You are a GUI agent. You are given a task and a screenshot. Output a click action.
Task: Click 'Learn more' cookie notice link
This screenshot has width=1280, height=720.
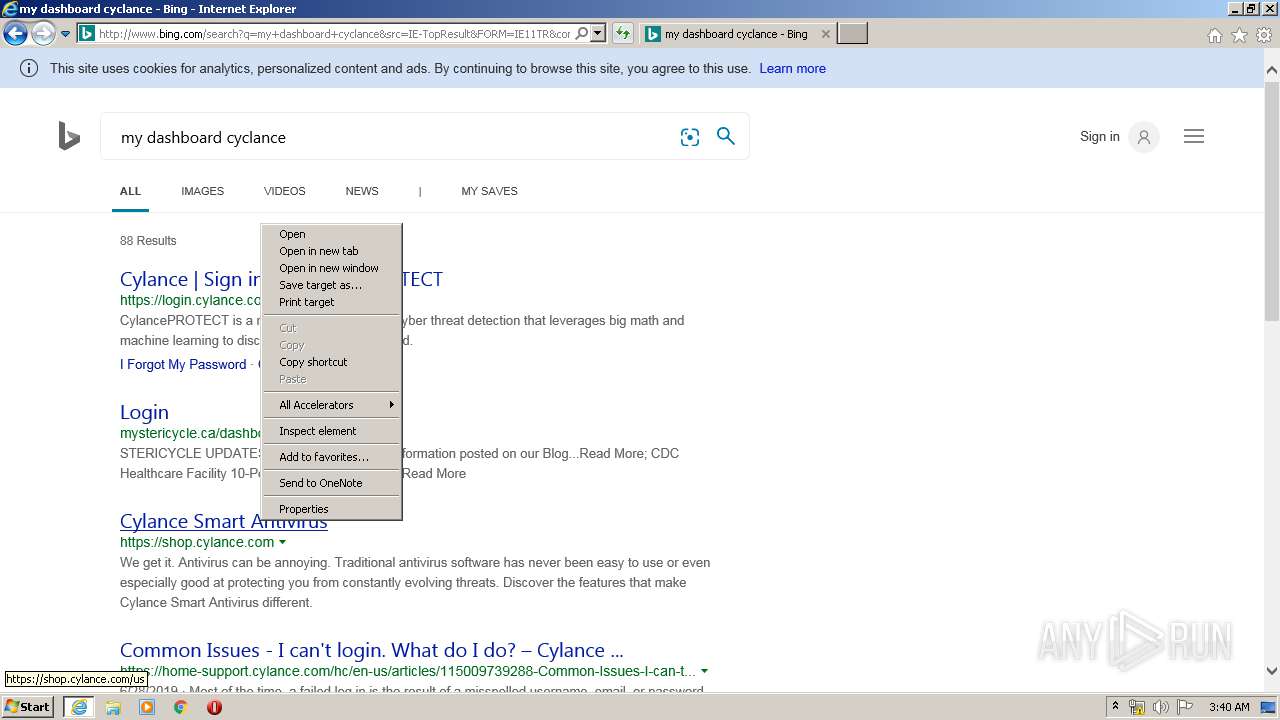point(792,69)
